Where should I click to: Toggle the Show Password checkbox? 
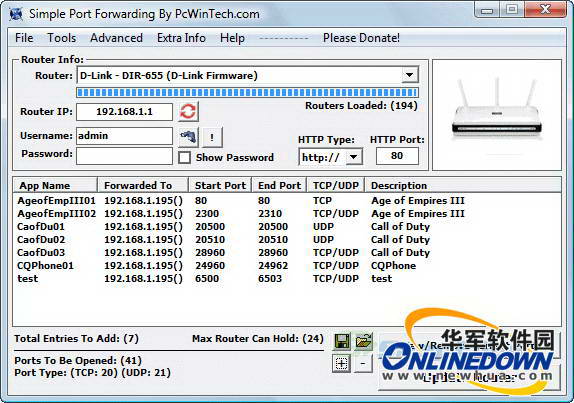click(184, 158)
